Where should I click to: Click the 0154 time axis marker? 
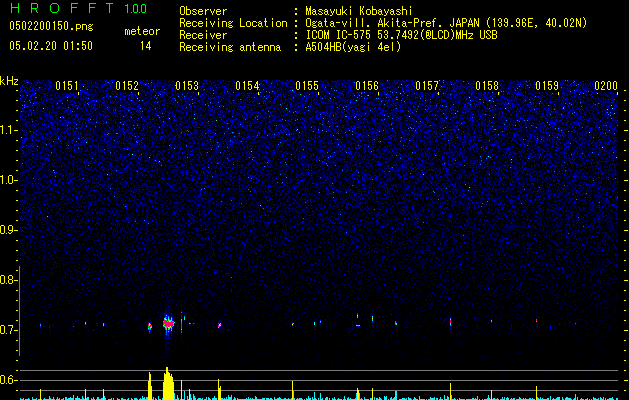(x=247, y=86)
